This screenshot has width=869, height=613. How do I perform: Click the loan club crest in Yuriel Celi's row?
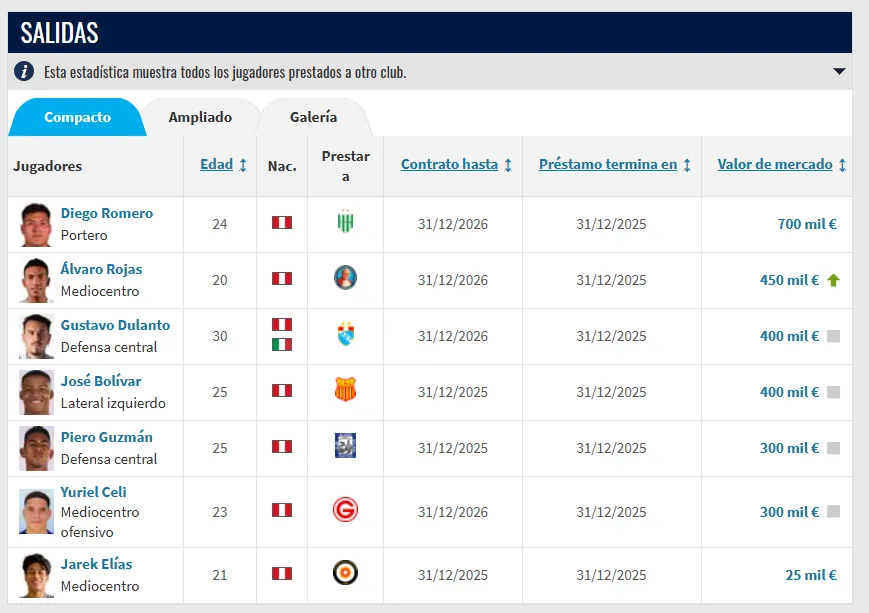(344, 512)
